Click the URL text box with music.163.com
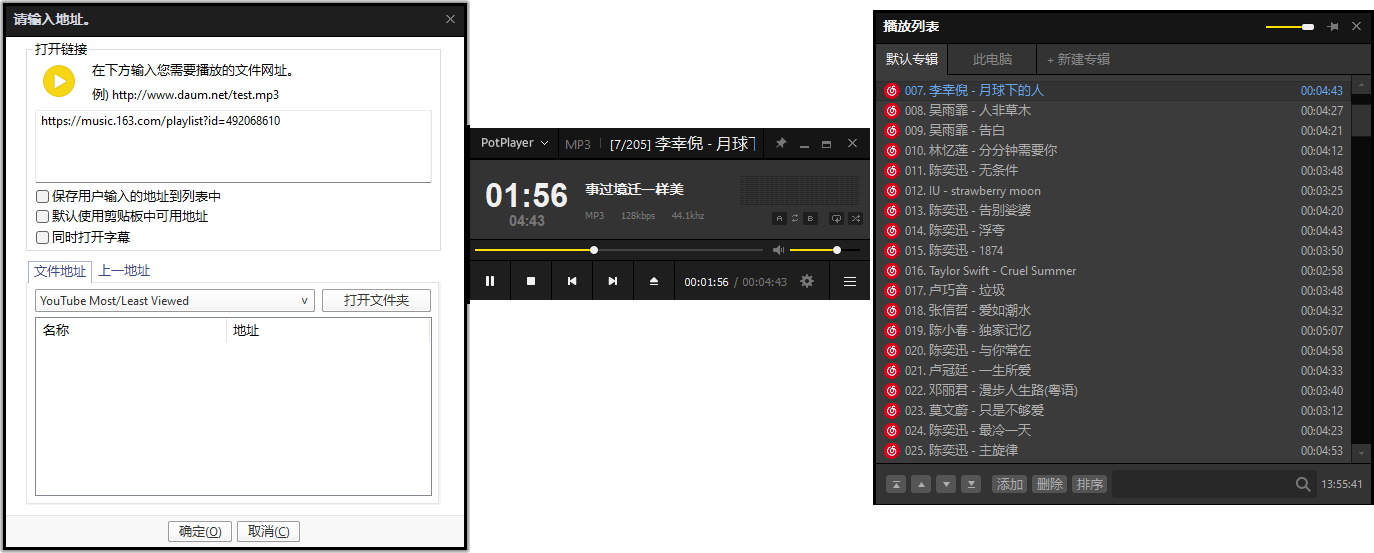The image size is (1374, 553). 233,146
